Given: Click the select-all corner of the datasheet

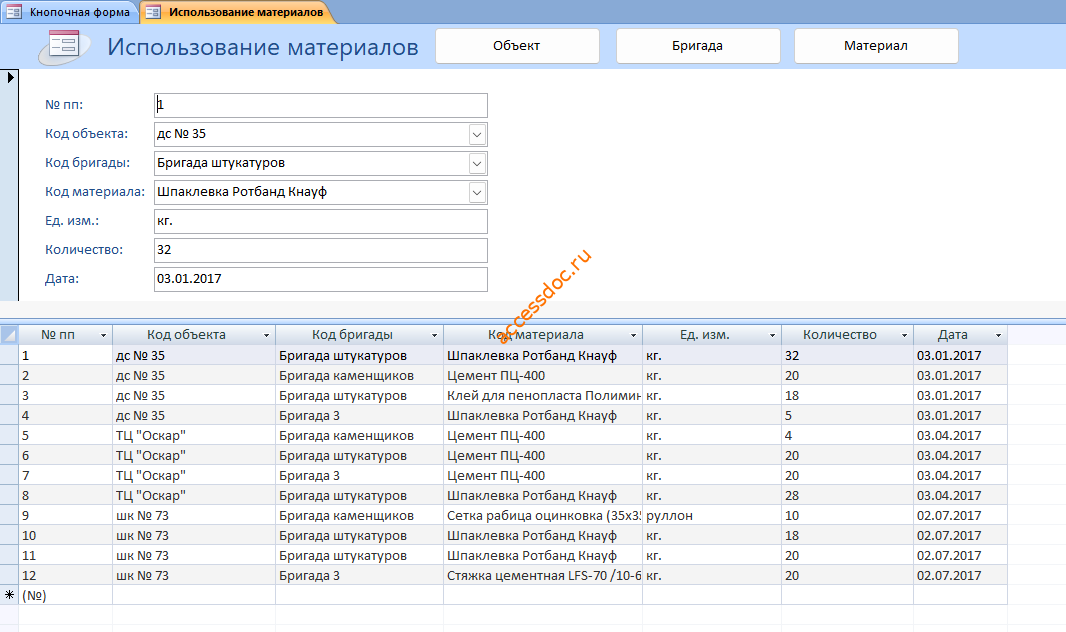Looking at the screenshot, I should 10,334.
